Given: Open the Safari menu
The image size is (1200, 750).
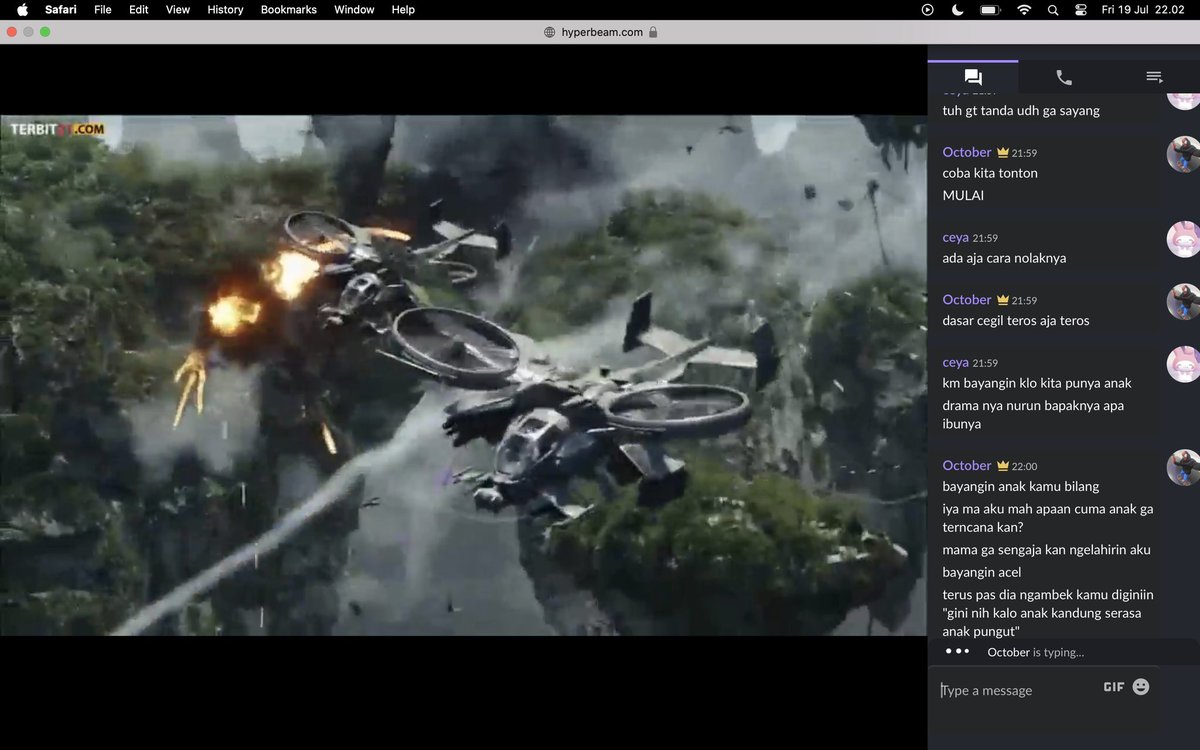Looking at the screenshot, I should point(61,9).
